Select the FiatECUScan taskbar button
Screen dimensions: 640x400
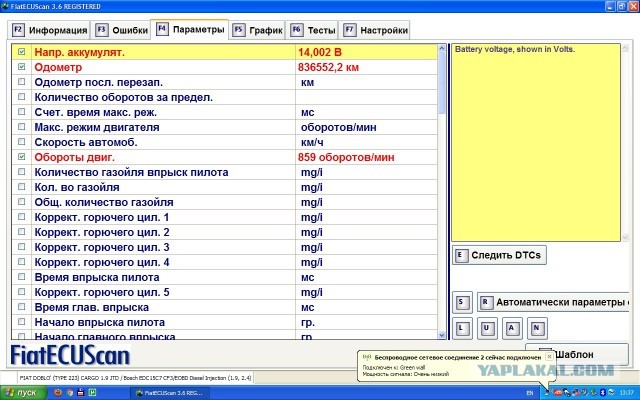(x=170, y=393)
